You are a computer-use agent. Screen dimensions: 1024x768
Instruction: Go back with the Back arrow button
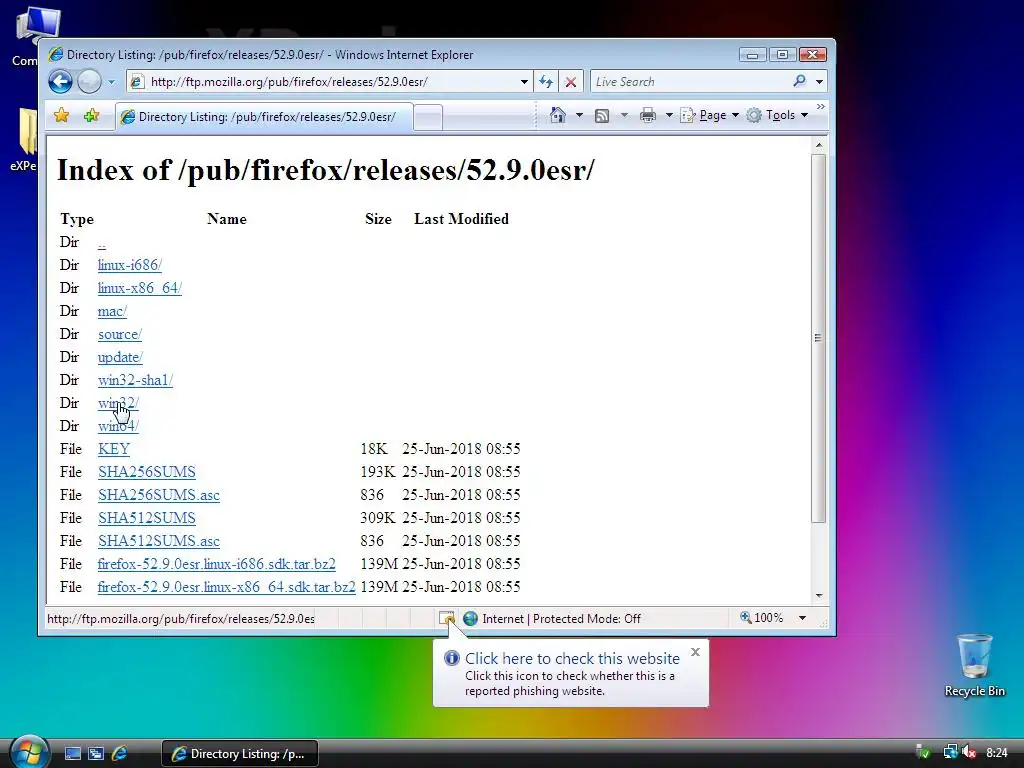60,82
